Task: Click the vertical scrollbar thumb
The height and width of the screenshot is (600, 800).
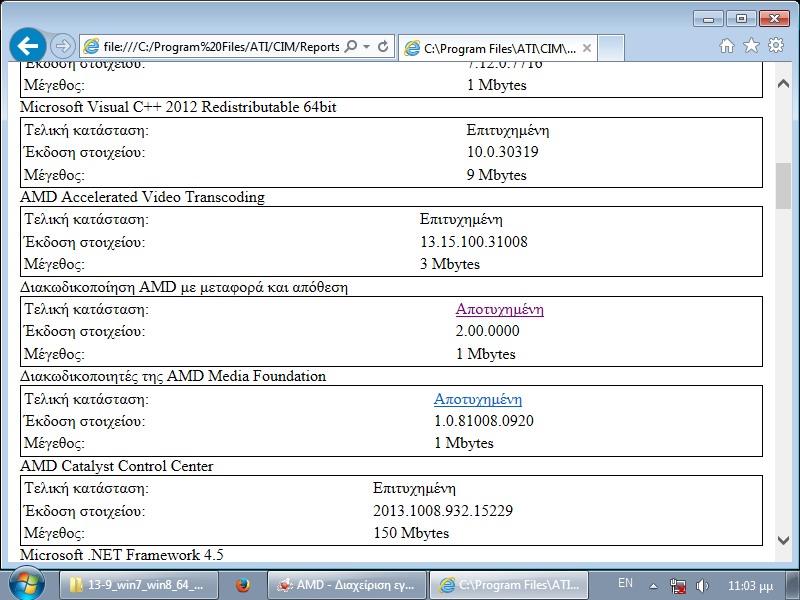Action: point(783,186)
